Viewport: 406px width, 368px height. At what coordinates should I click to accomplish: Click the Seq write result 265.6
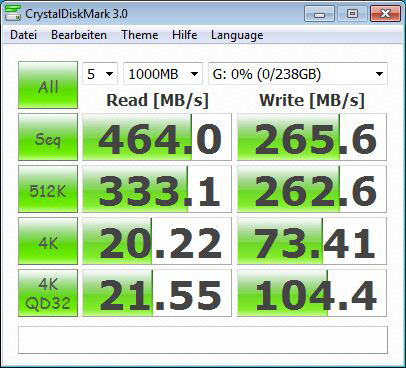(x=312, y=137)
